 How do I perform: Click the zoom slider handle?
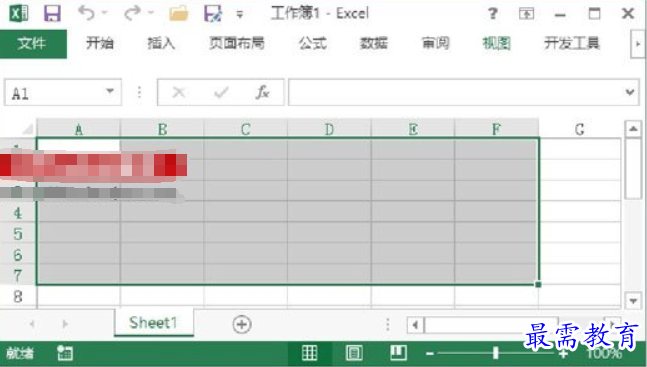(x=496, y=353)
